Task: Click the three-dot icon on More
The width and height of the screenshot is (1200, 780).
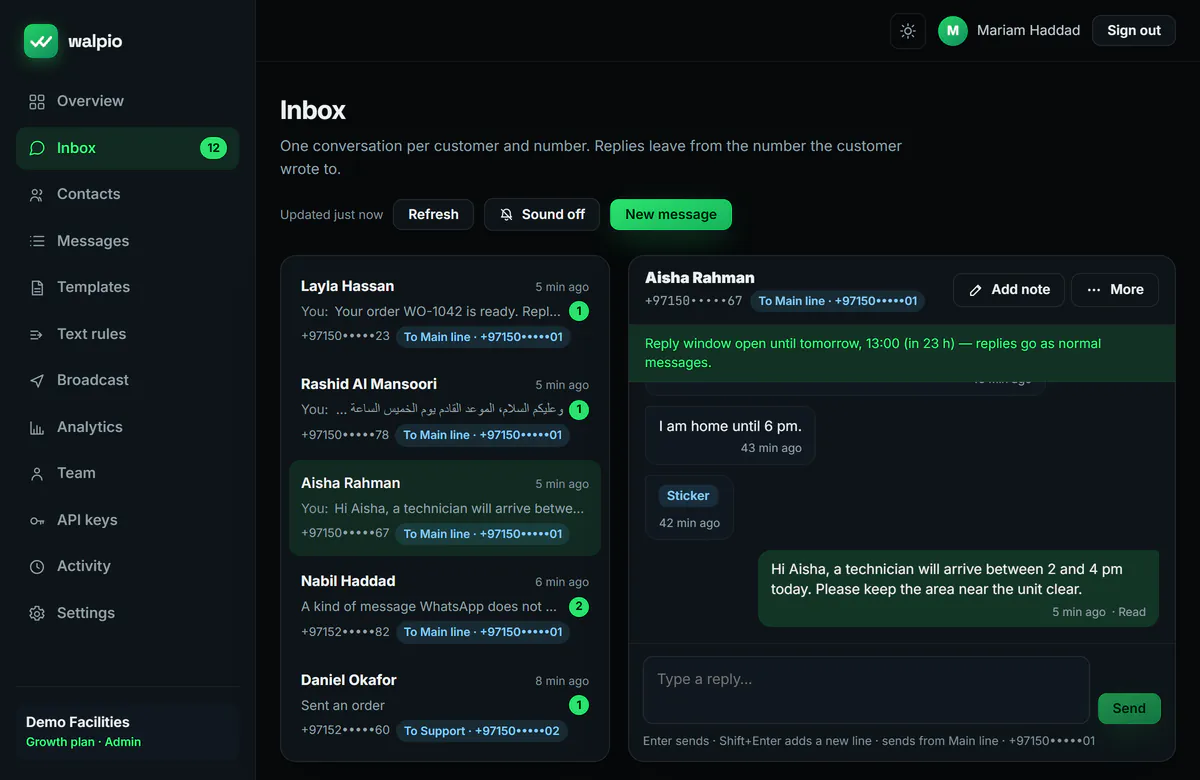Action: [x=1095, y=290]
